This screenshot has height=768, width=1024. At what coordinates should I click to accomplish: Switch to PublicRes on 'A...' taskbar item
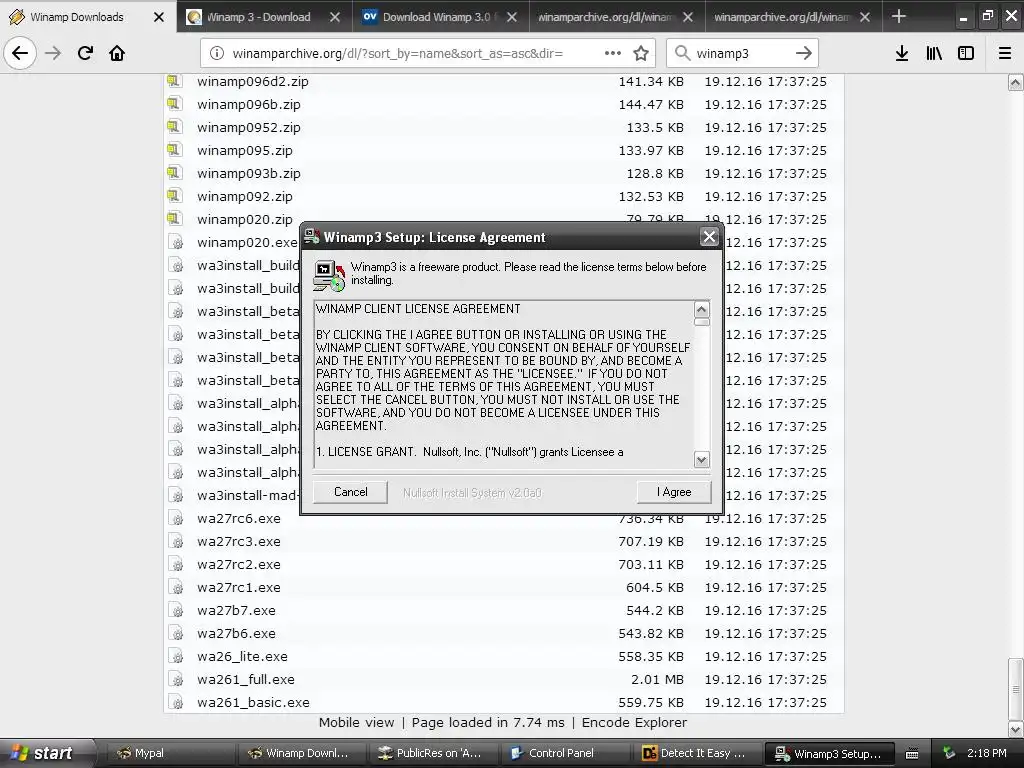click(434, 753)
